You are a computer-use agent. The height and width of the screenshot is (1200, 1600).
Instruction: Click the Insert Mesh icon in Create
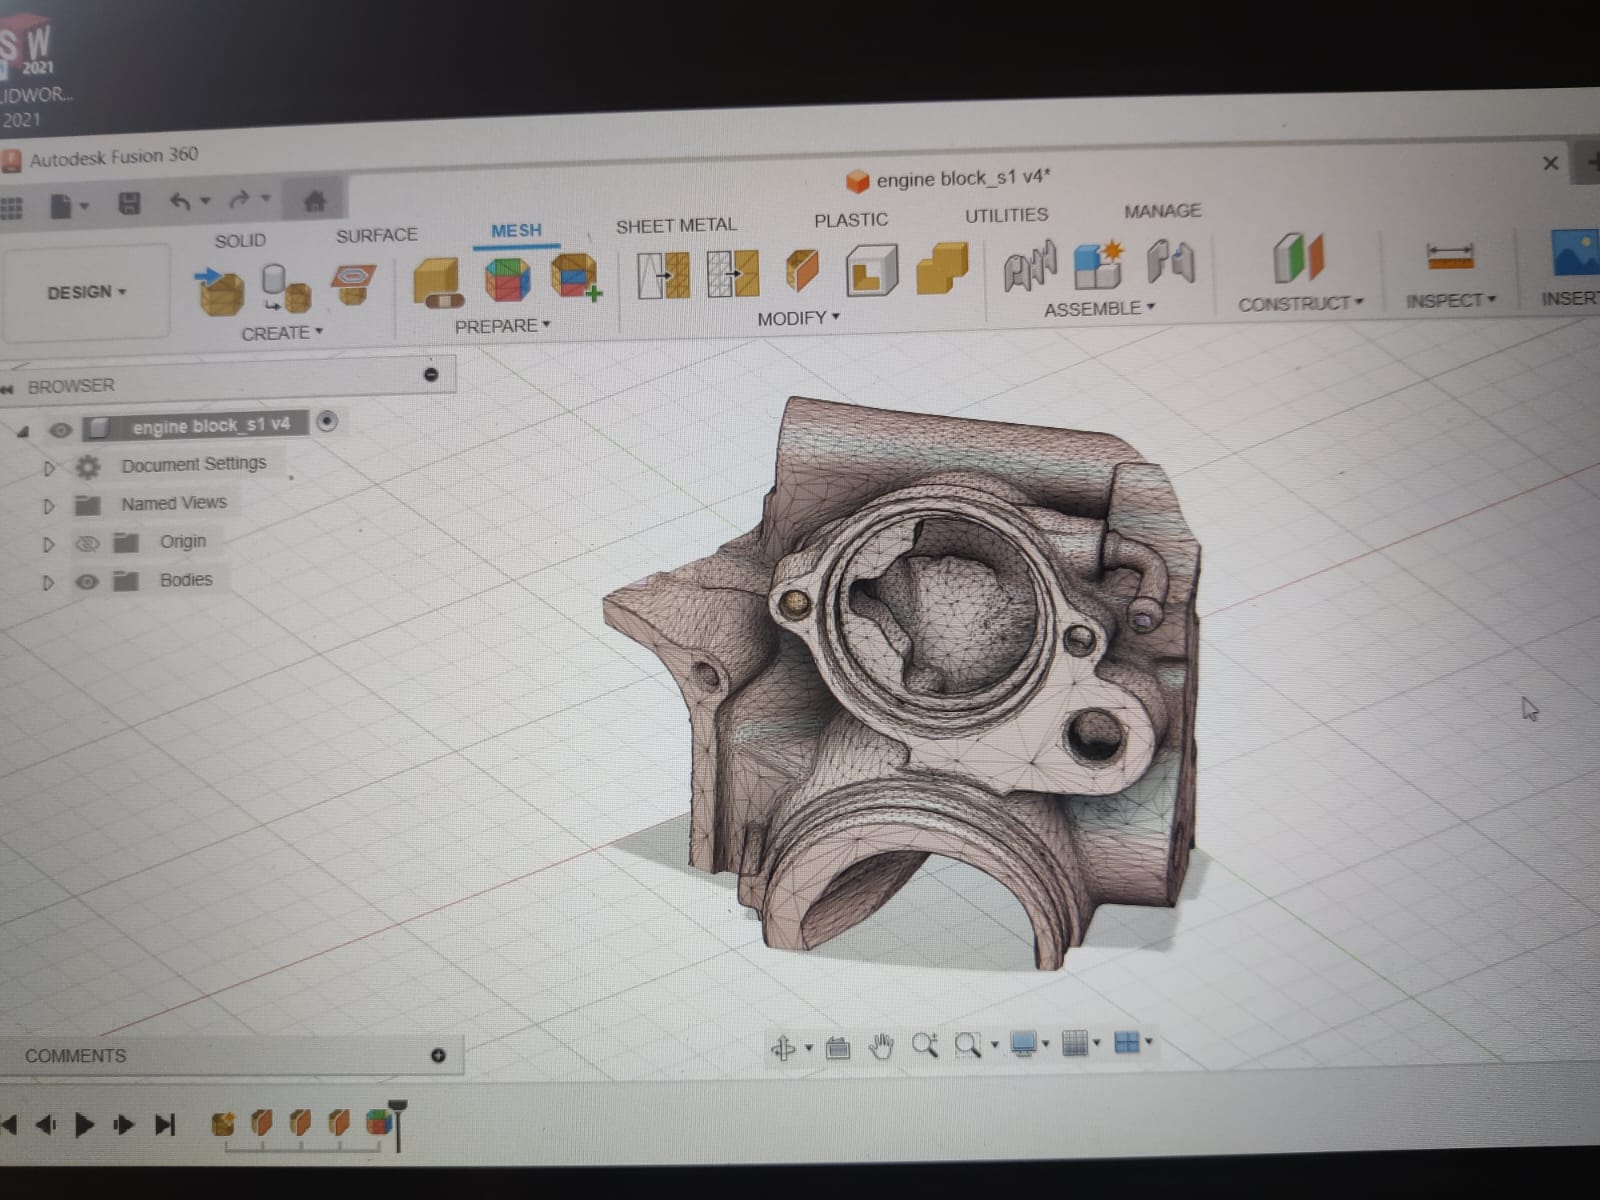[x=220, y=288]
